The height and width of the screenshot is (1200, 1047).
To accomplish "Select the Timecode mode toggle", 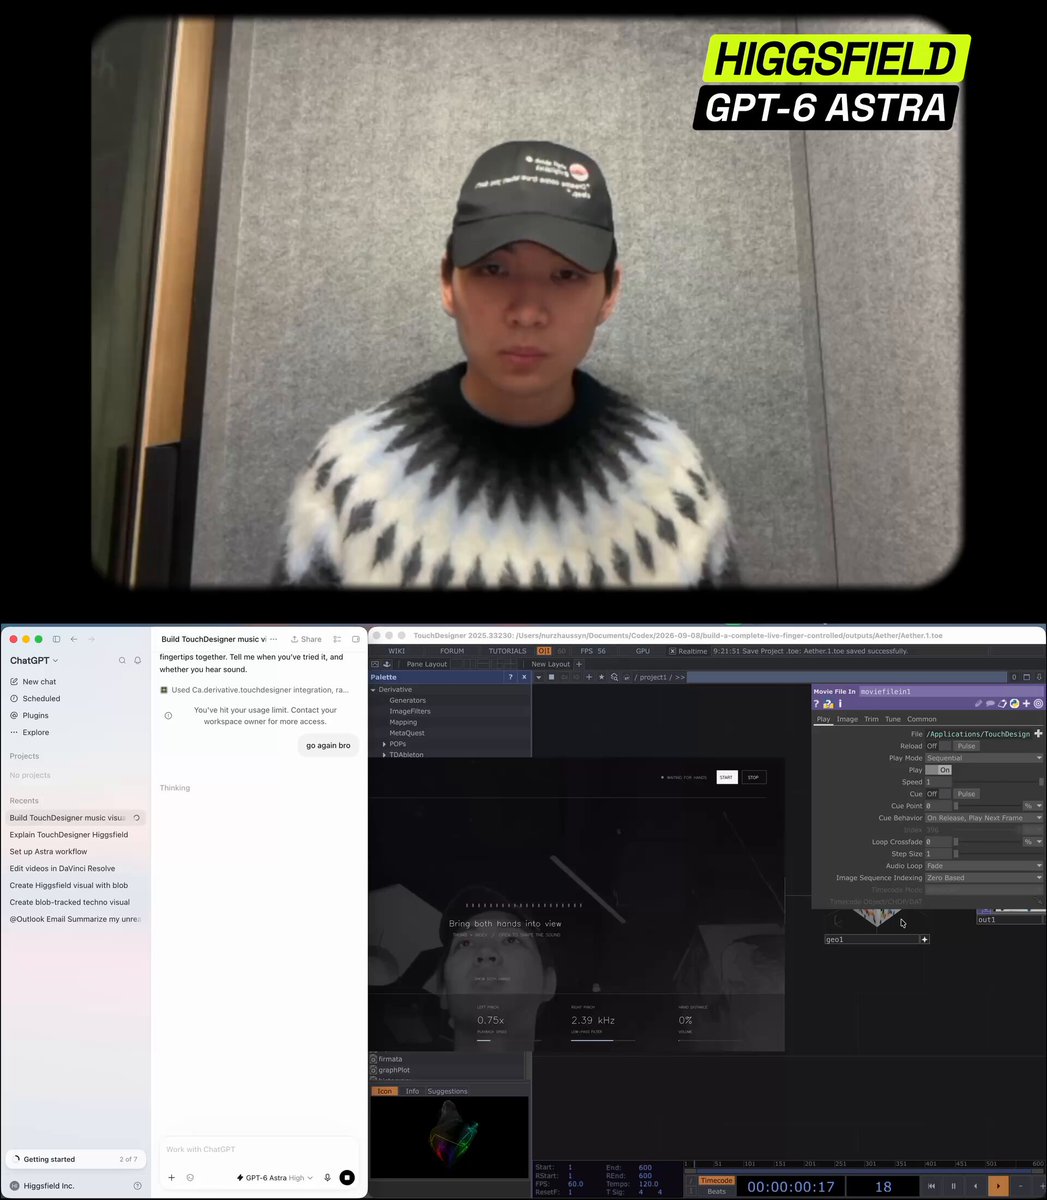I will [716, 1181].
